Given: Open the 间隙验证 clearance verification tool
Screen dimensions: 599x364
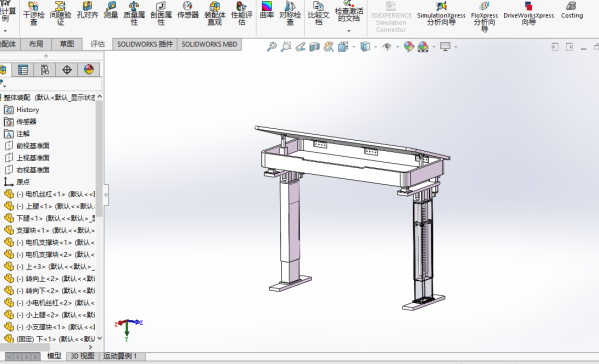Looking at the screenshot, I should click(x=60, y=13).
